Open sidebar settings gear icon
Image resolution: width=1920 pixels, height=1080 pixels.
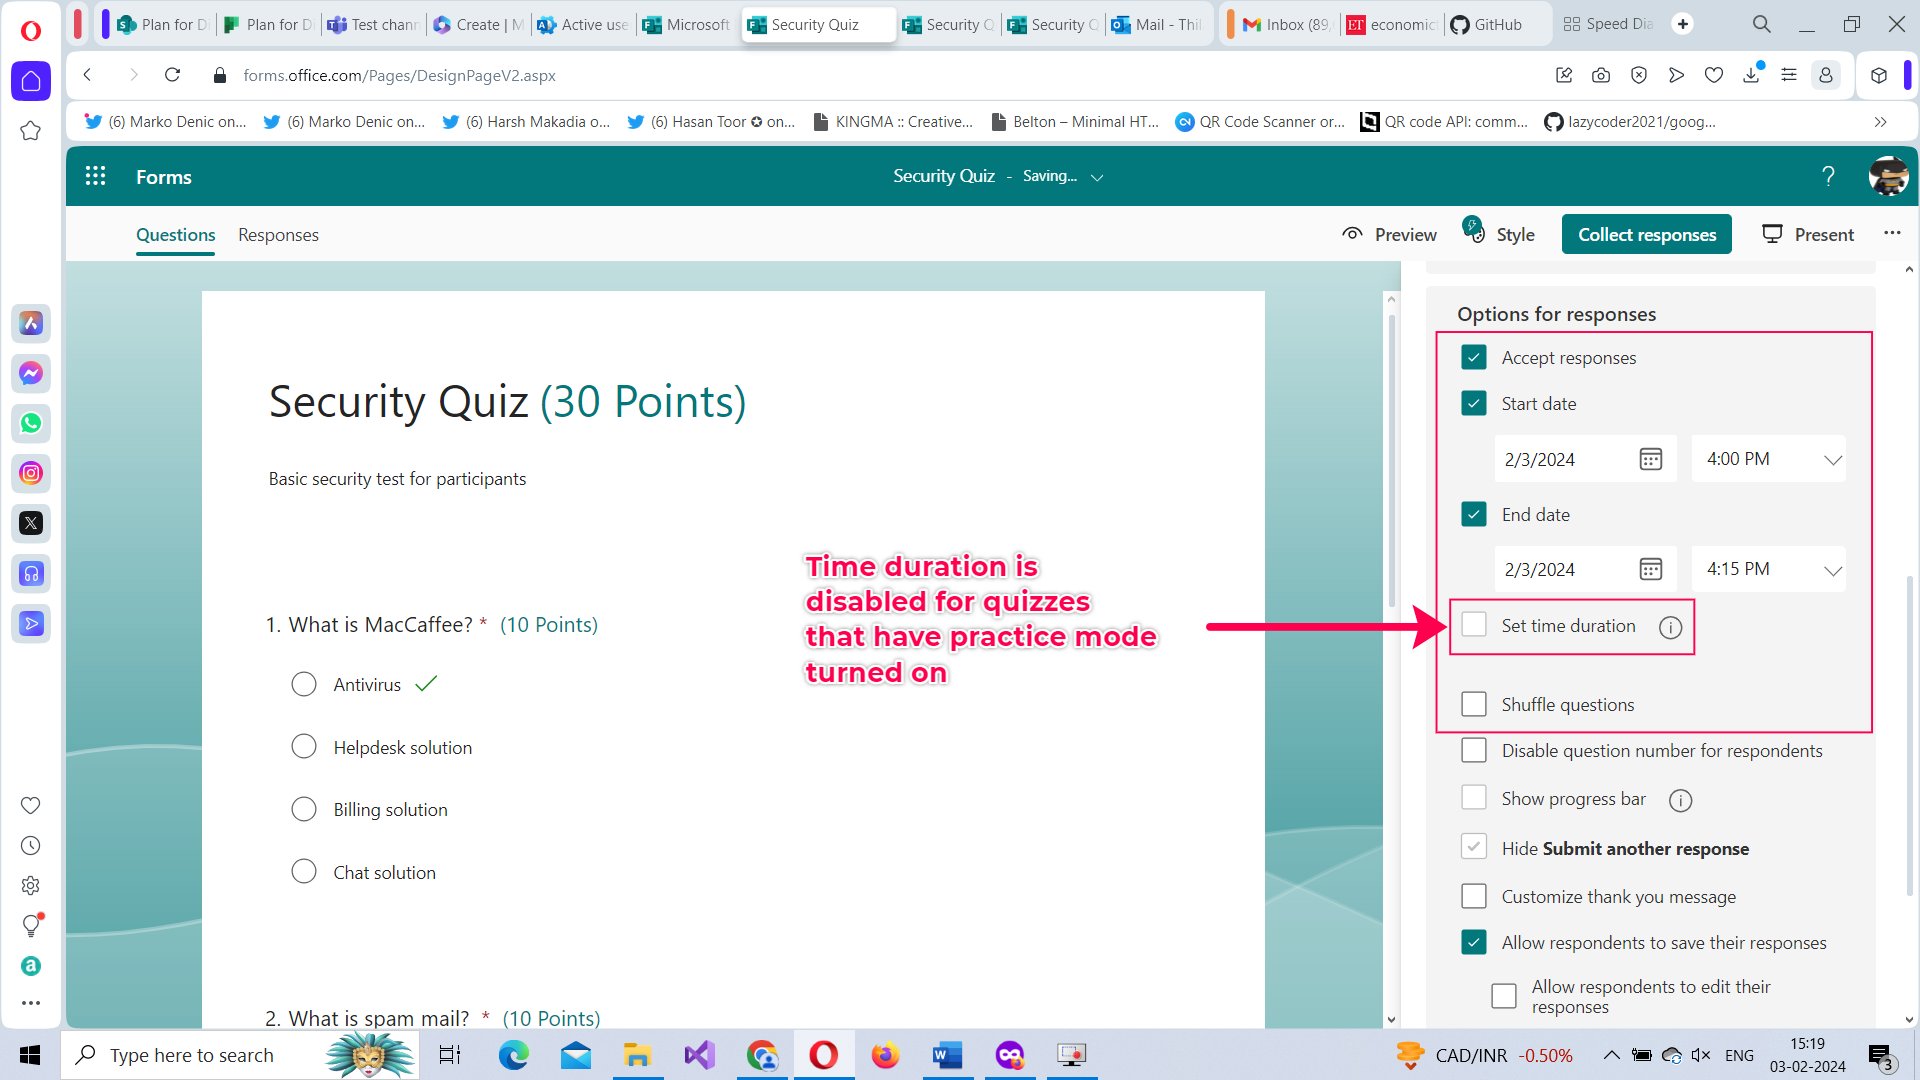(x=31, y=886)
